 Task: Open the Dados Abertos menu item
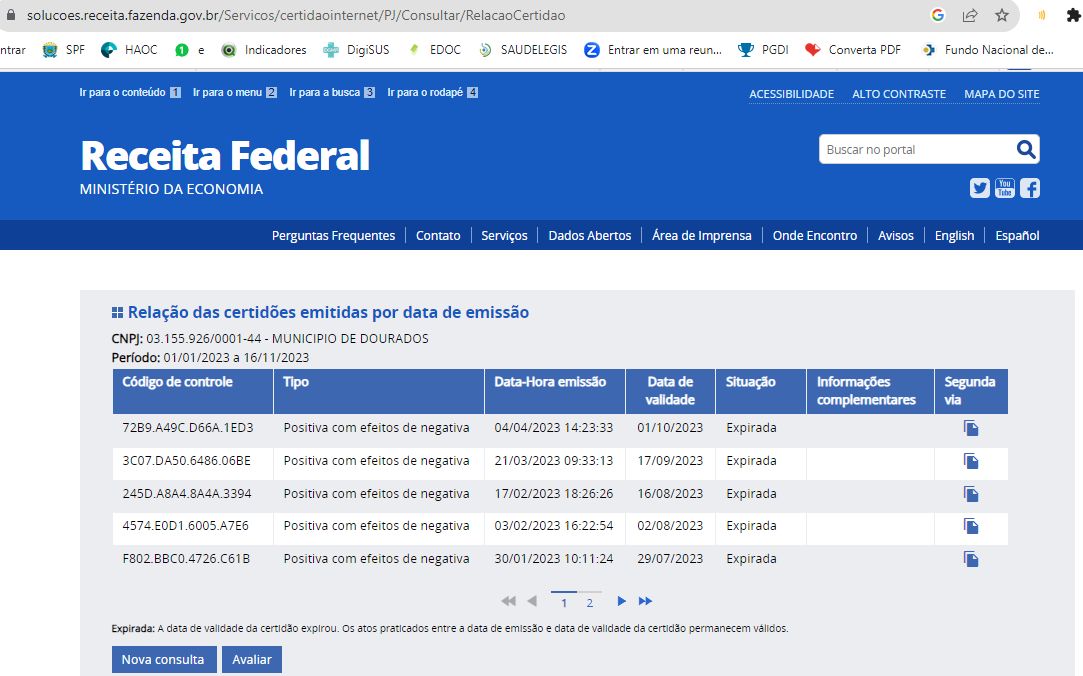pyautogui.click(x=590, y=235)
